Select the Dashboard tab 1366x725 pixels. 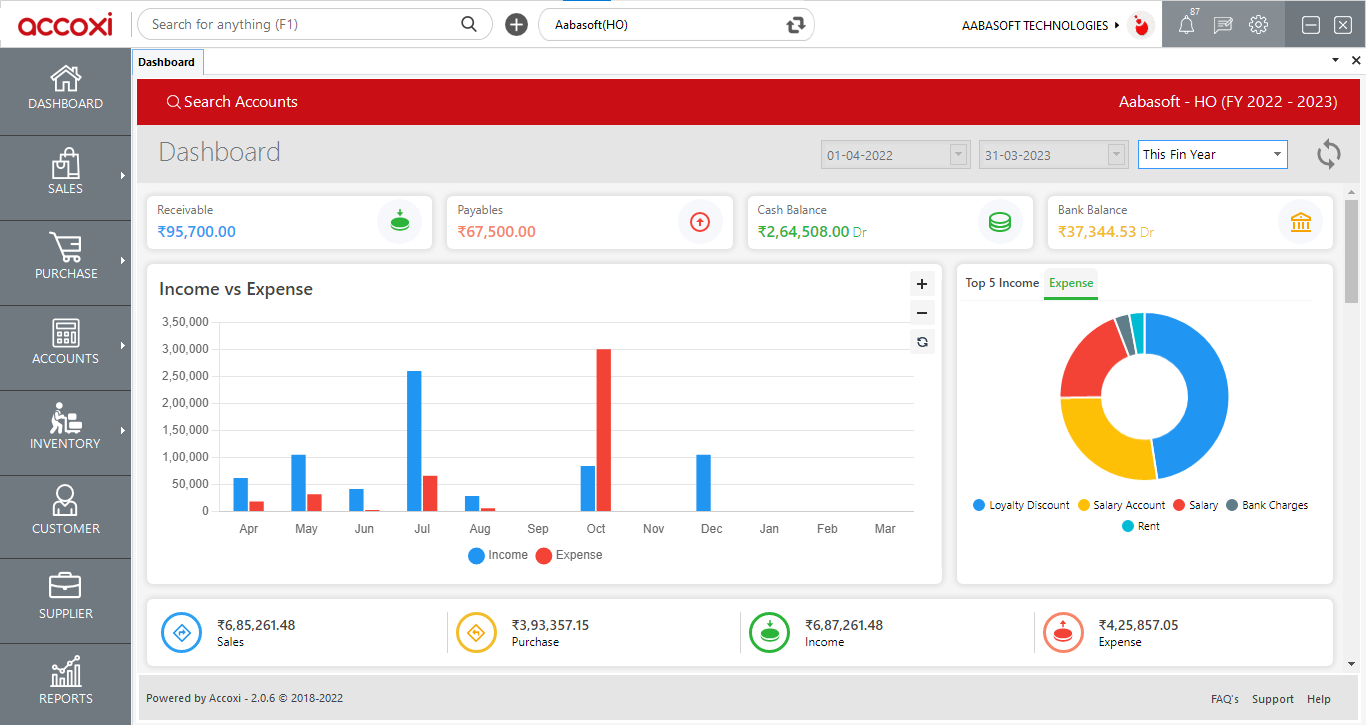(167, 61)
